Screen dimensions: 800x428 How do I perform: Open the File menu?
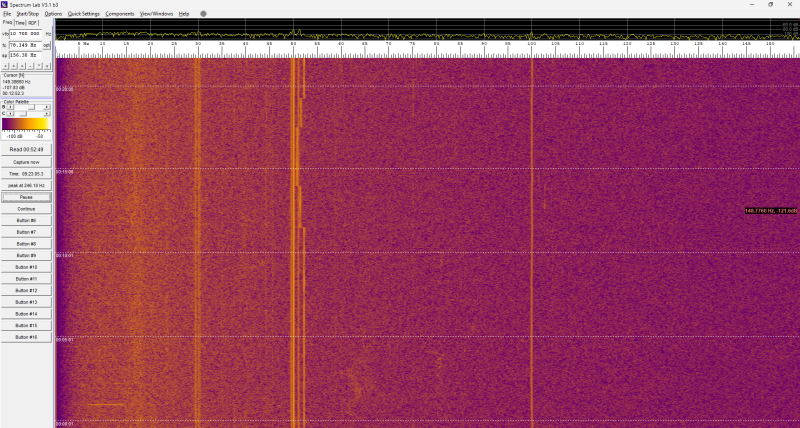7,14
